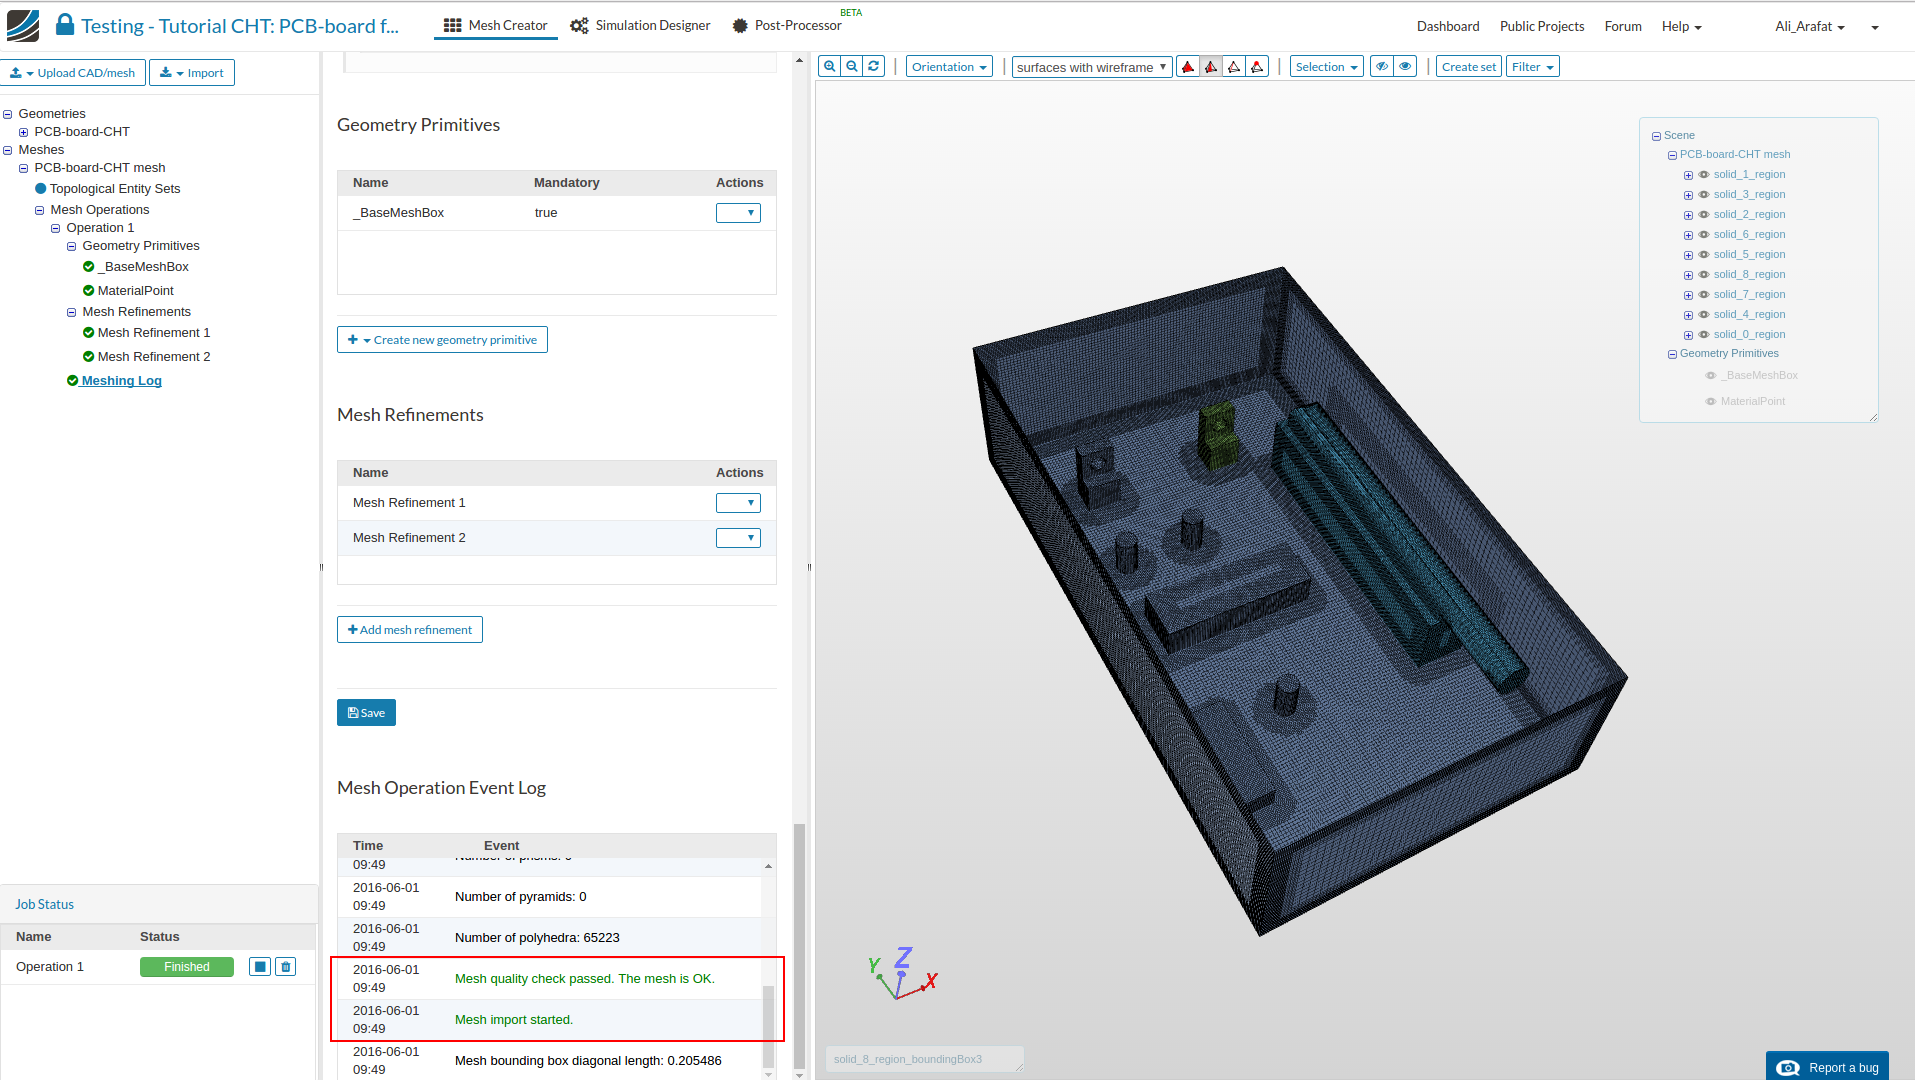The width and height of the screenshot is (1915, 1080).
Task: Click Add mesh refinement button
Action: point(410,630)
